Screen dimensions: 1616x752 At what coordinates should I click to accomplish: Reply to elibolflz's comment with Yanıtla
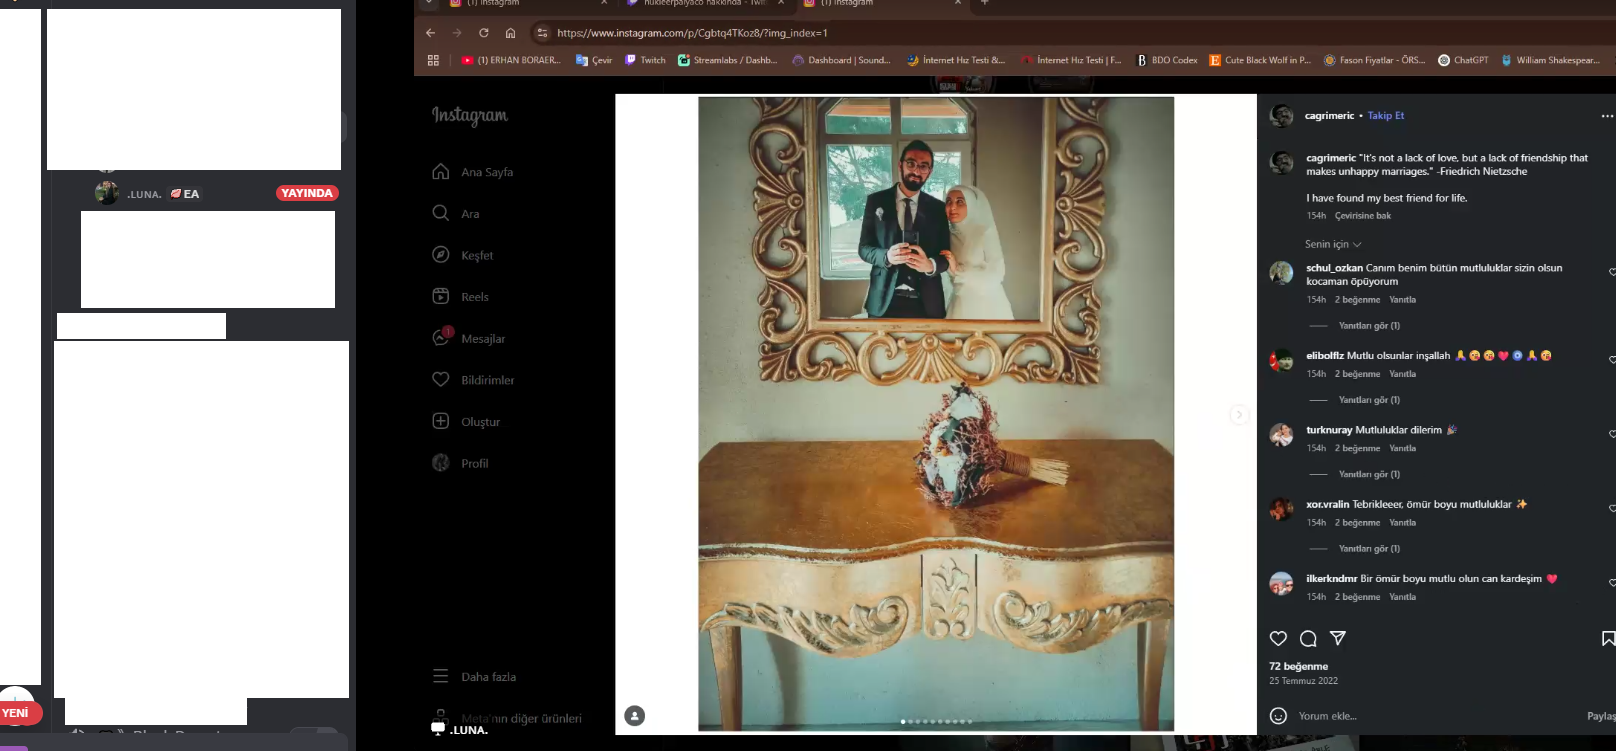[1402, 374]
